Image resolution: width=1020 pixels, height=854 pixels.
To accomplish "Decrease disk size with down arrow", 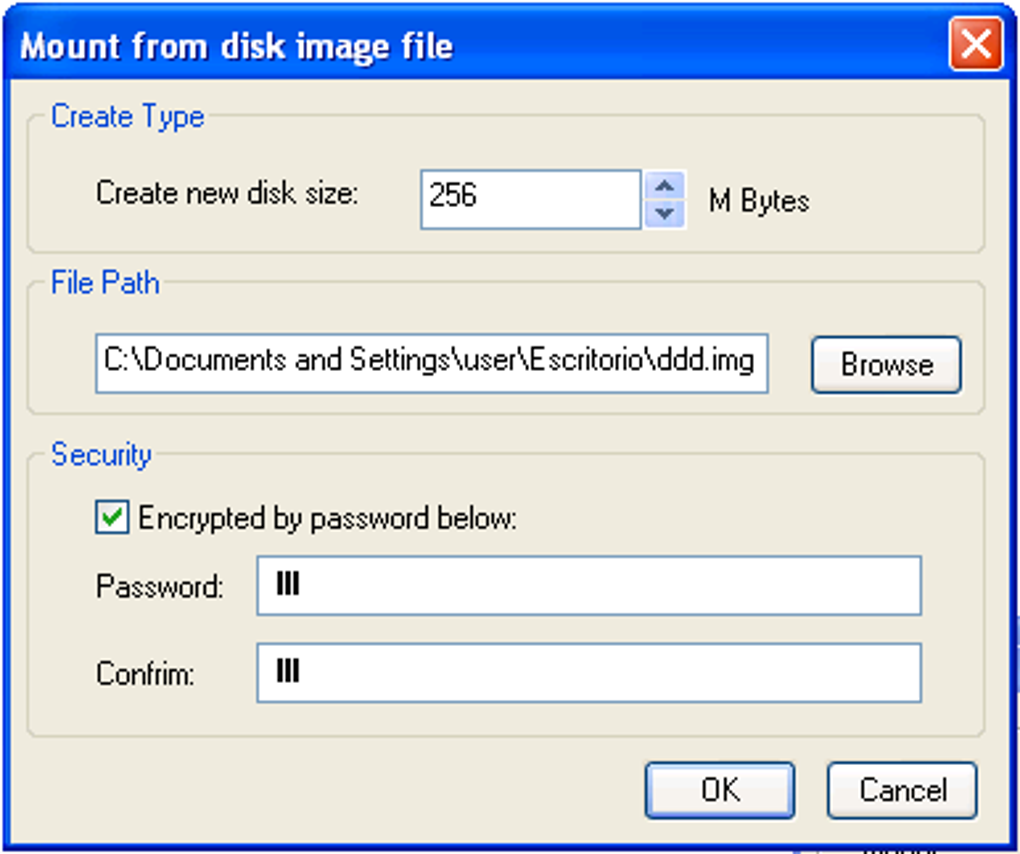I will (x=665, y=213).
